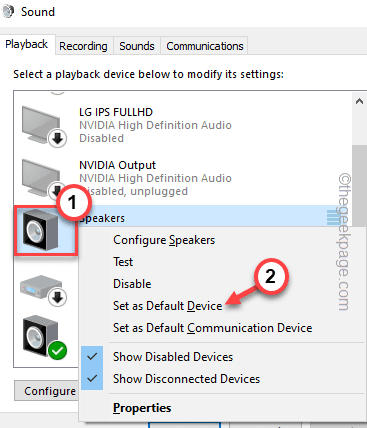Image resolution: width=367 pixels, height=428 pixels.
Task: Click the Speakers volume level meter
Action: coord(333,217)
